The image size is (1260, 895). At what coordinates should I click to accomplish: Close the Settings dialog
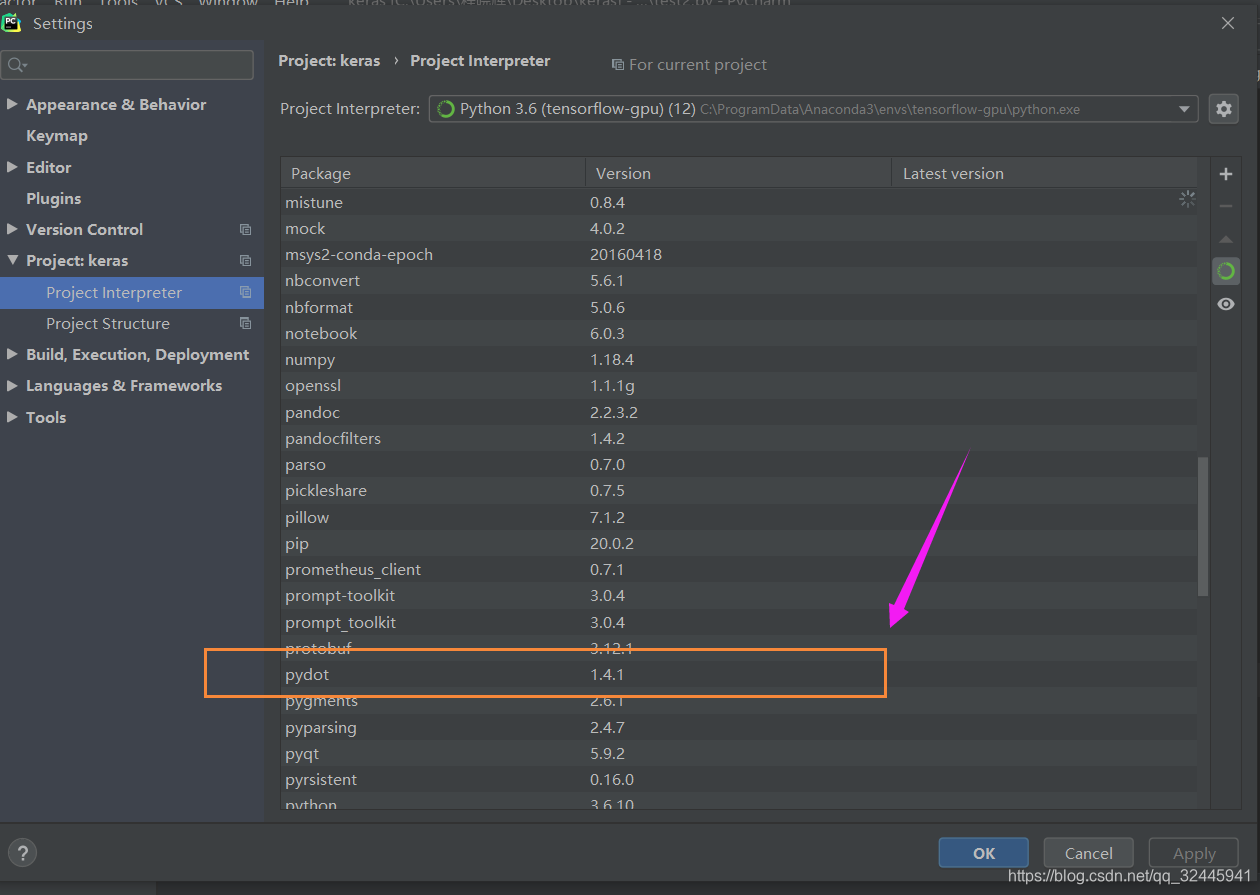(1227, 23)
